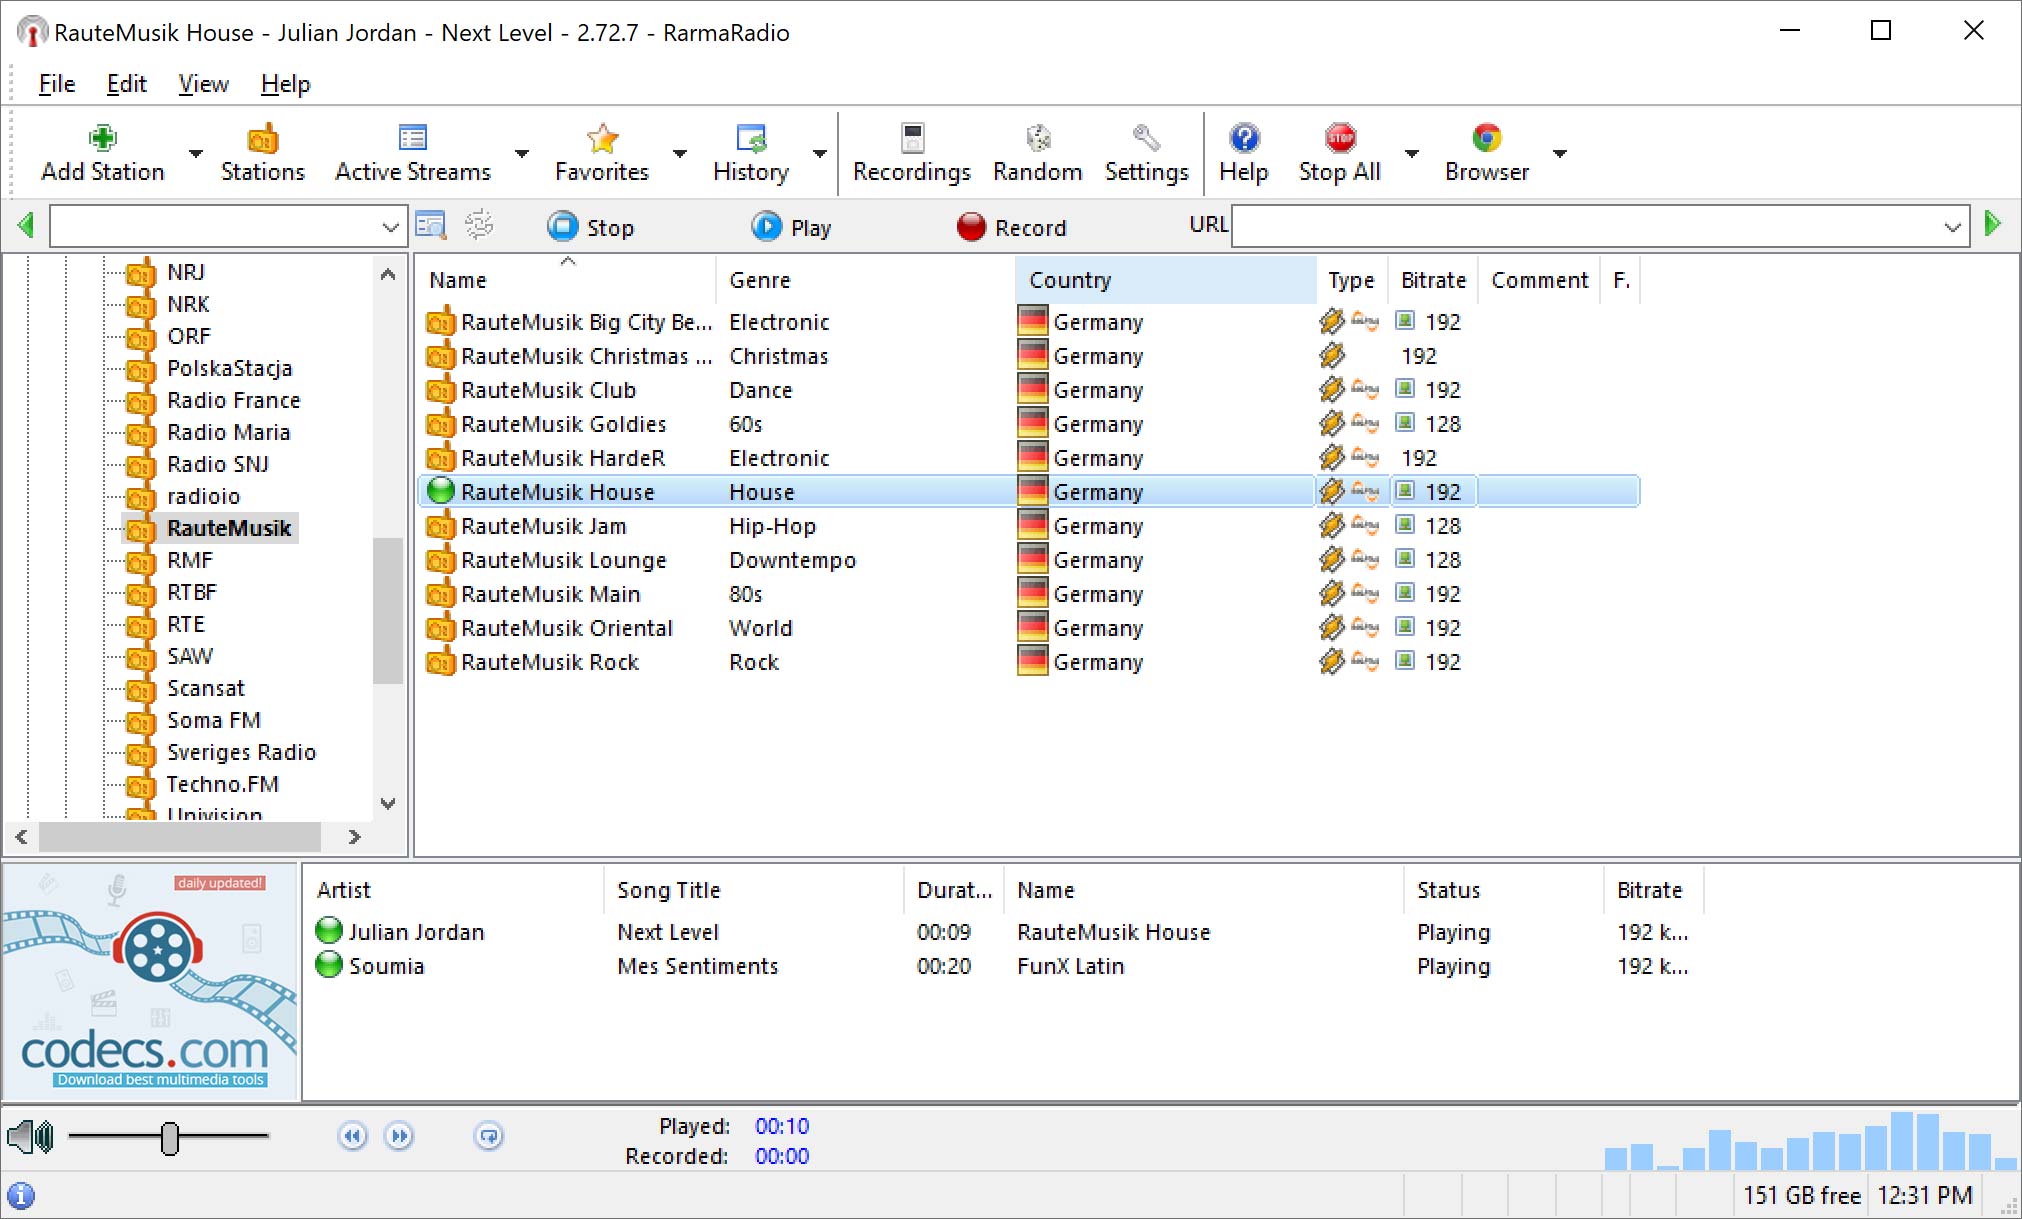This screenshot has width=2022, height=1219.
Task: Launch the Browser toolbar icon
Action: click(x=1487, y=138)
